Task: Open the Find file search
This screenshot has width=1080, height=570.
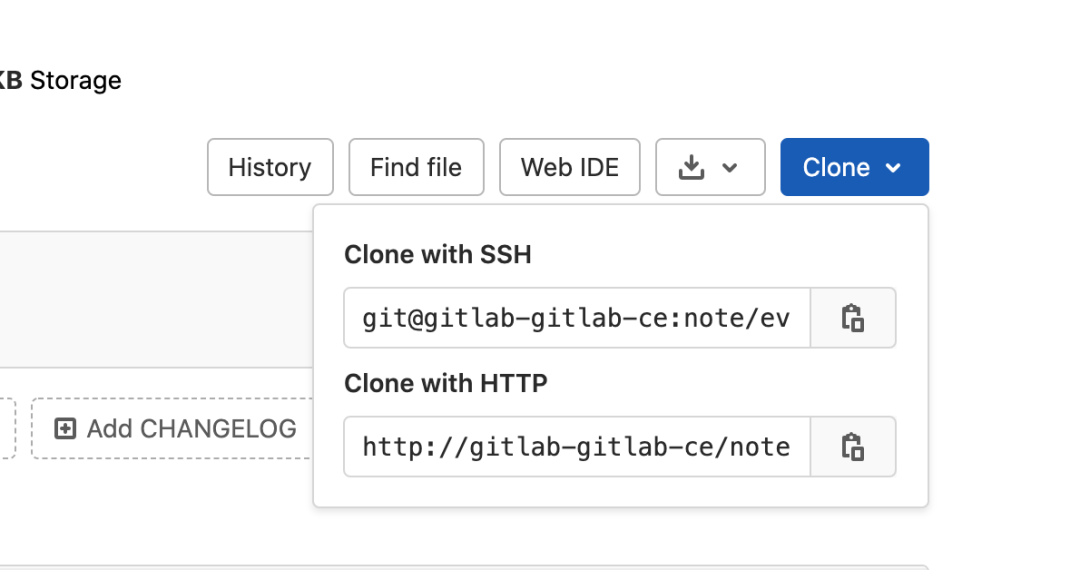Action: pyautogui.click(x=416, y=167)
